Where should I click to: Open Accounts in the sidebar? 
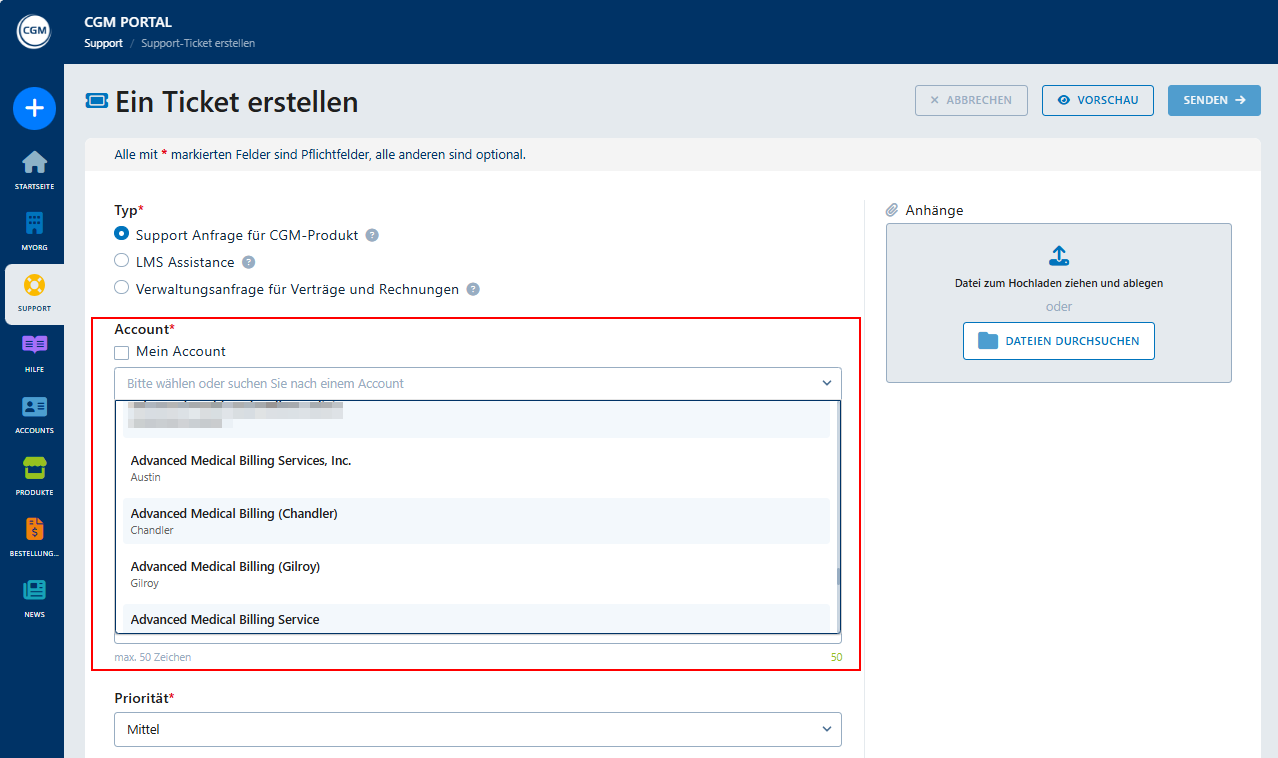34,408
